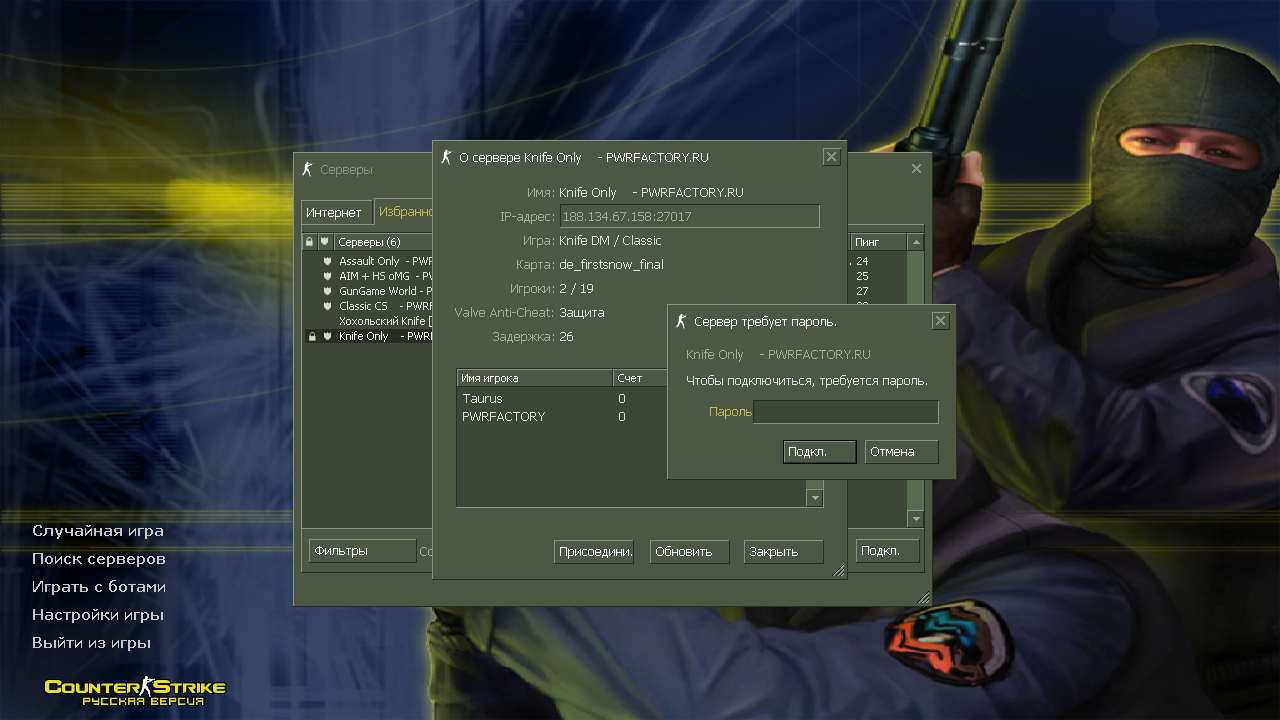Select Играть с ботами menu item
The image size is (1280, 720).
click(x=99, y=587)
